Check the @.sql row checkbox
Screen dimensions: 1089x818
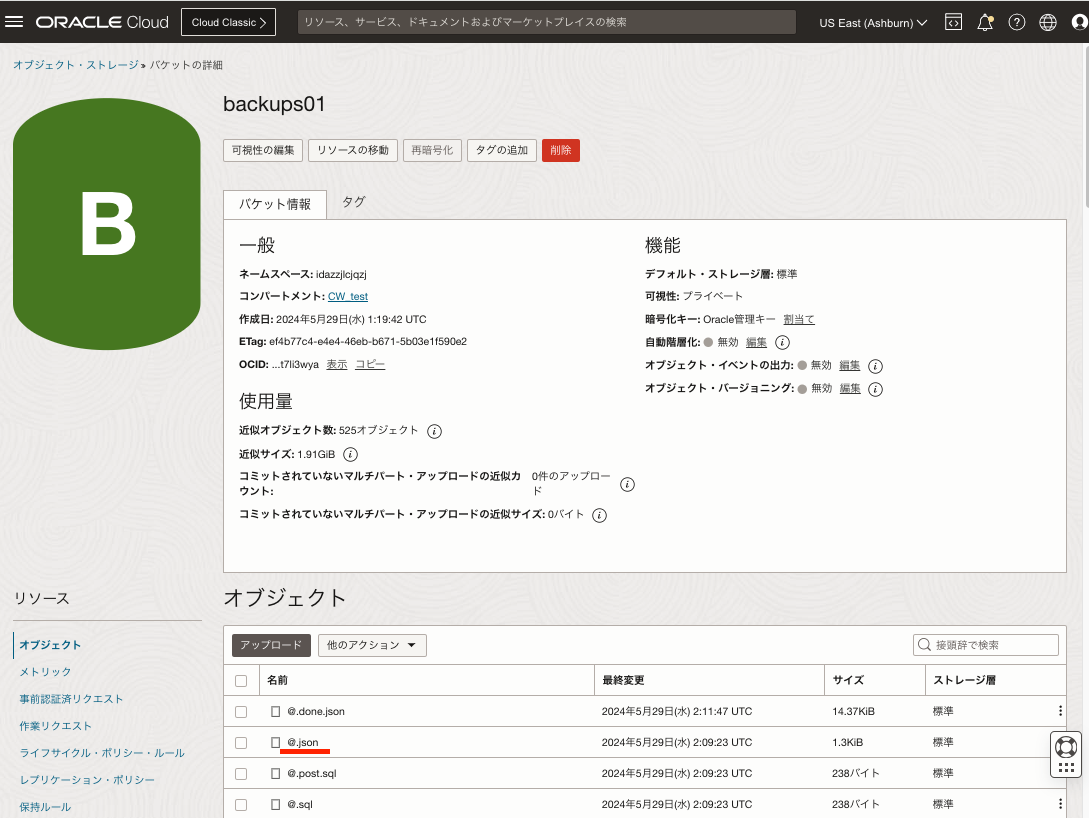tap(241, 805)
